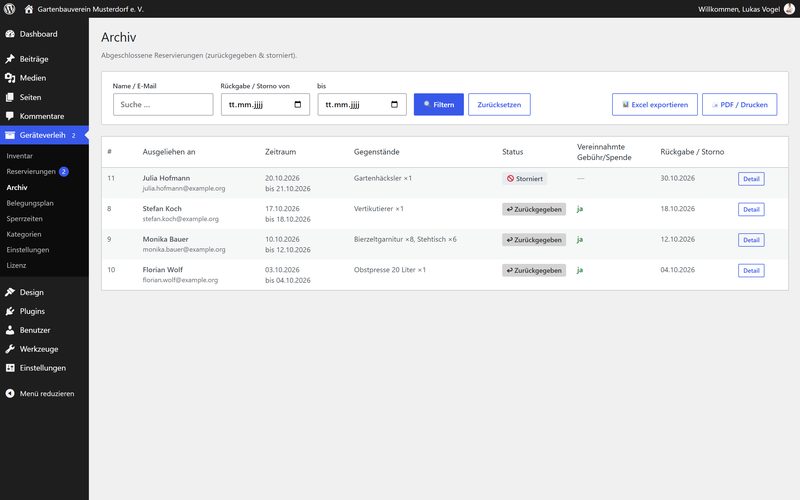Click the Benutzer person icon
Screen dimensions: 800x500
click(x=10, y=330)
